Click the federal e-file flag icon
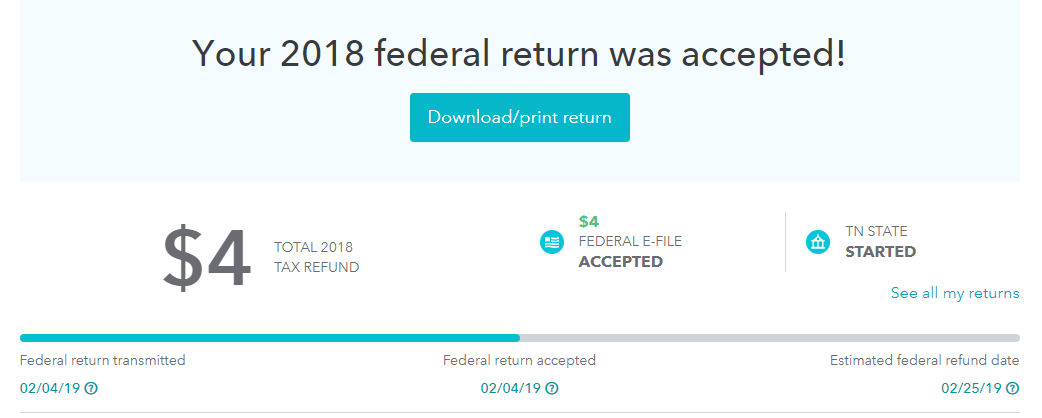Viewport: 1042px width, 418px height. [552, 243]
